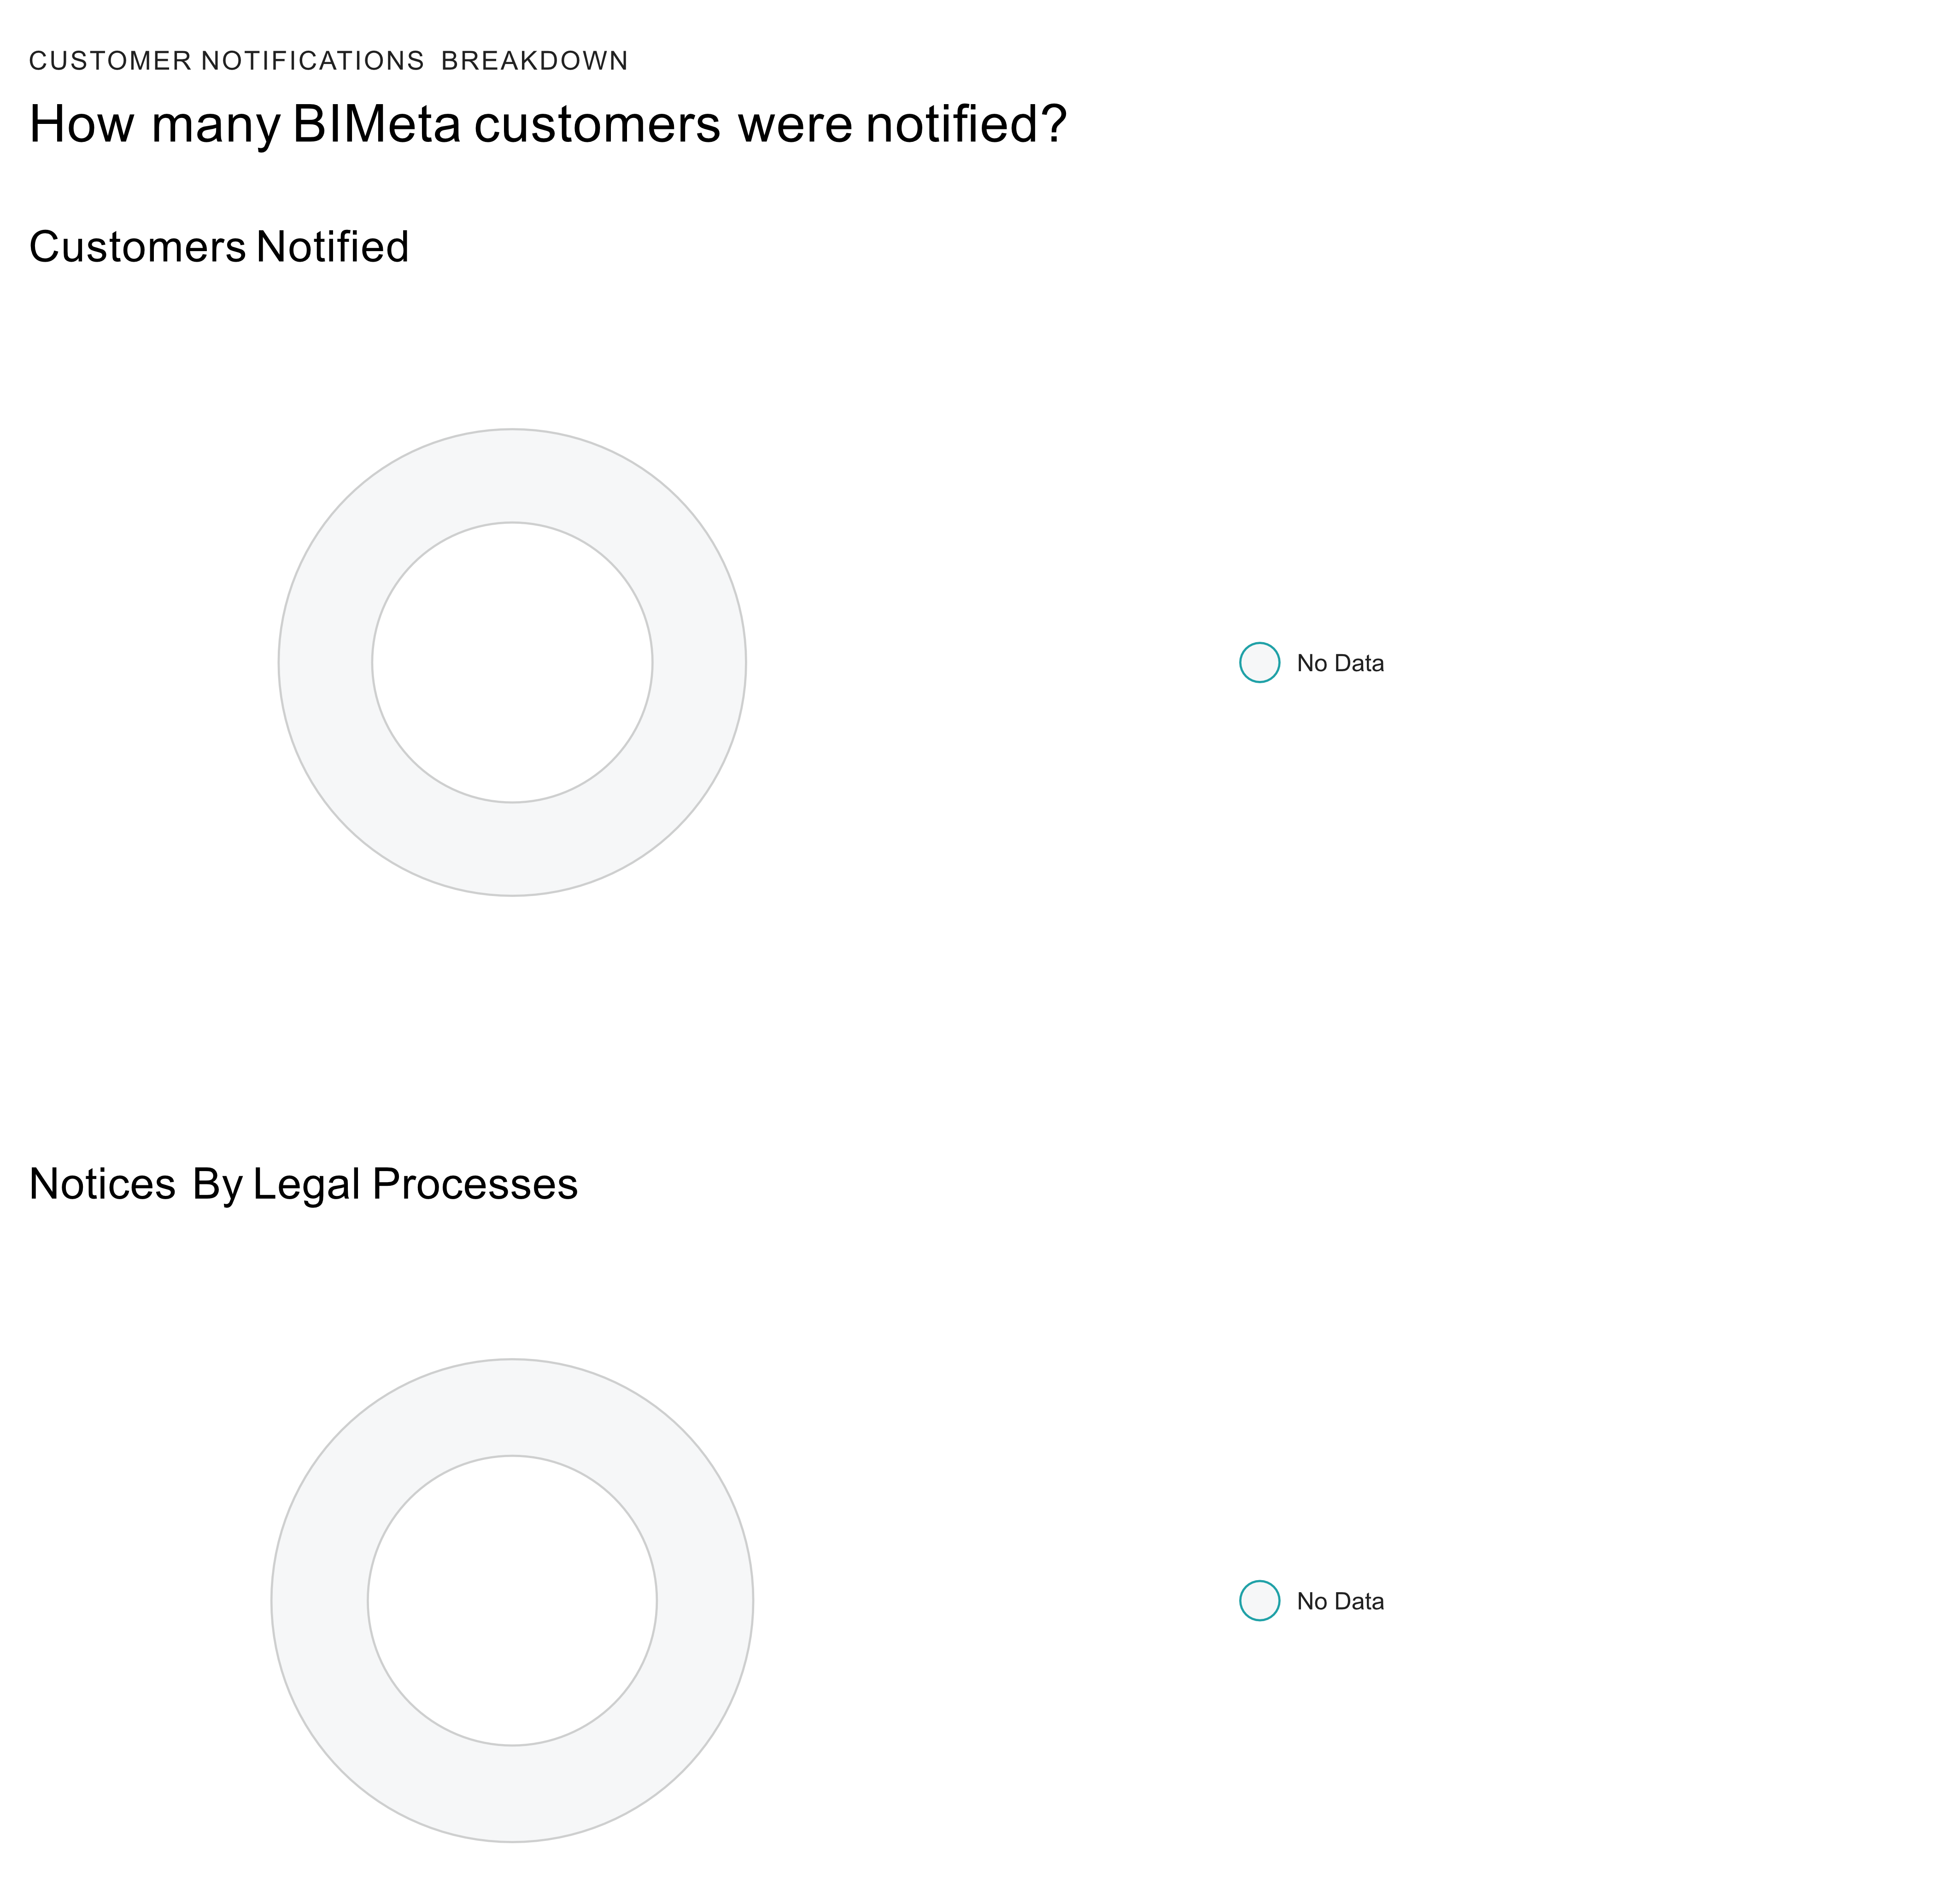Click the word BIMeta in the main title
The width and height of the screenshot is (1957, 1904).
click(376, 125)
